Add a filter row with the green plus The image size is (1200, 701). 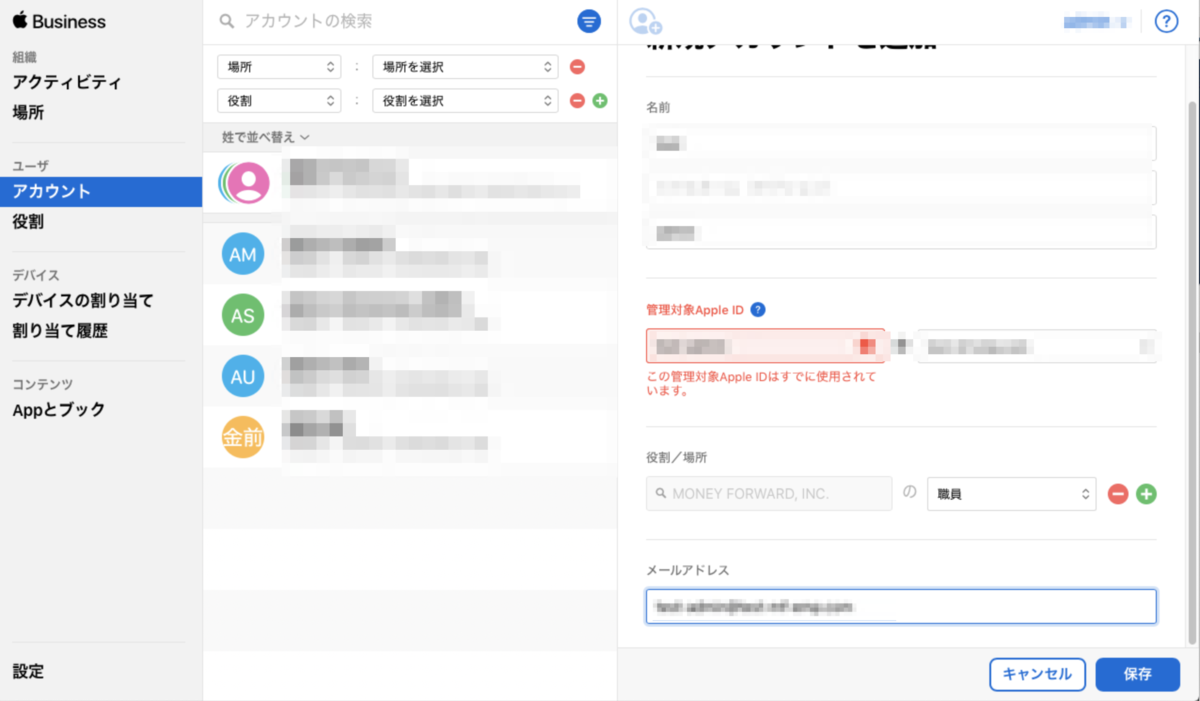point(599,100)
